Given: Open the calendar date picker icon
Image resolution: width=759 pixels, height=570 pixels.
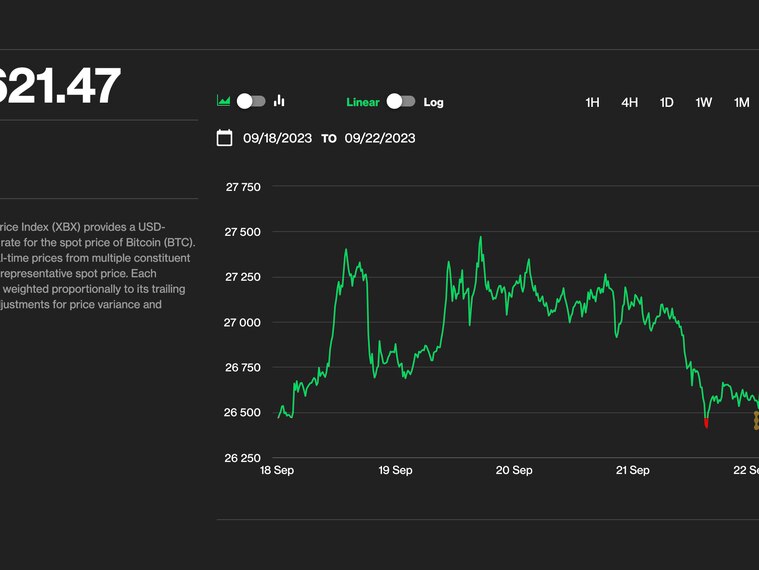Looking at the screenshot, I should coord(225,138).
